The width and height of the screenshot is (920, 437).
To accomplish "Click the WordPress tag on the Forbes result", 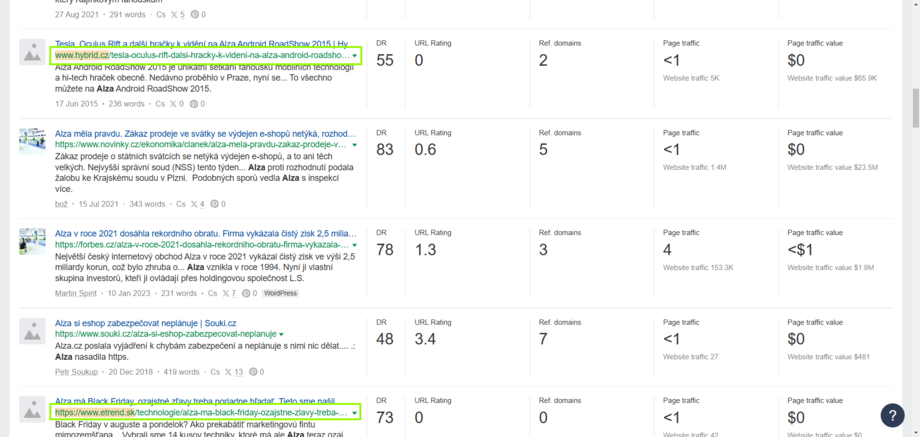I will [280, 293].
